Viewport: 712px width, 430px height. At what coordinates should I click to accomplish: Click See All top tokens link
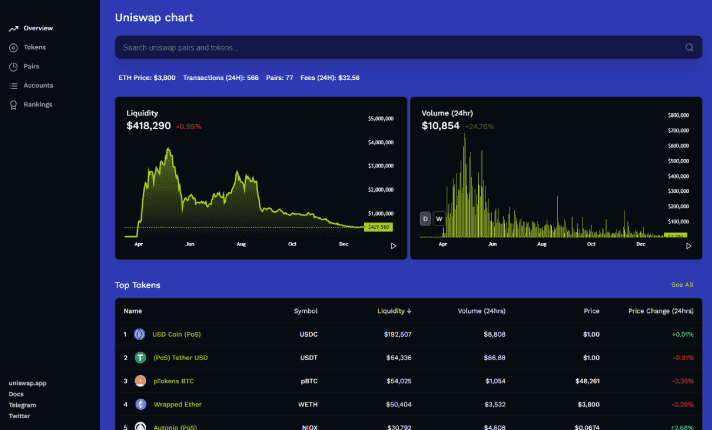coord(682,285)
